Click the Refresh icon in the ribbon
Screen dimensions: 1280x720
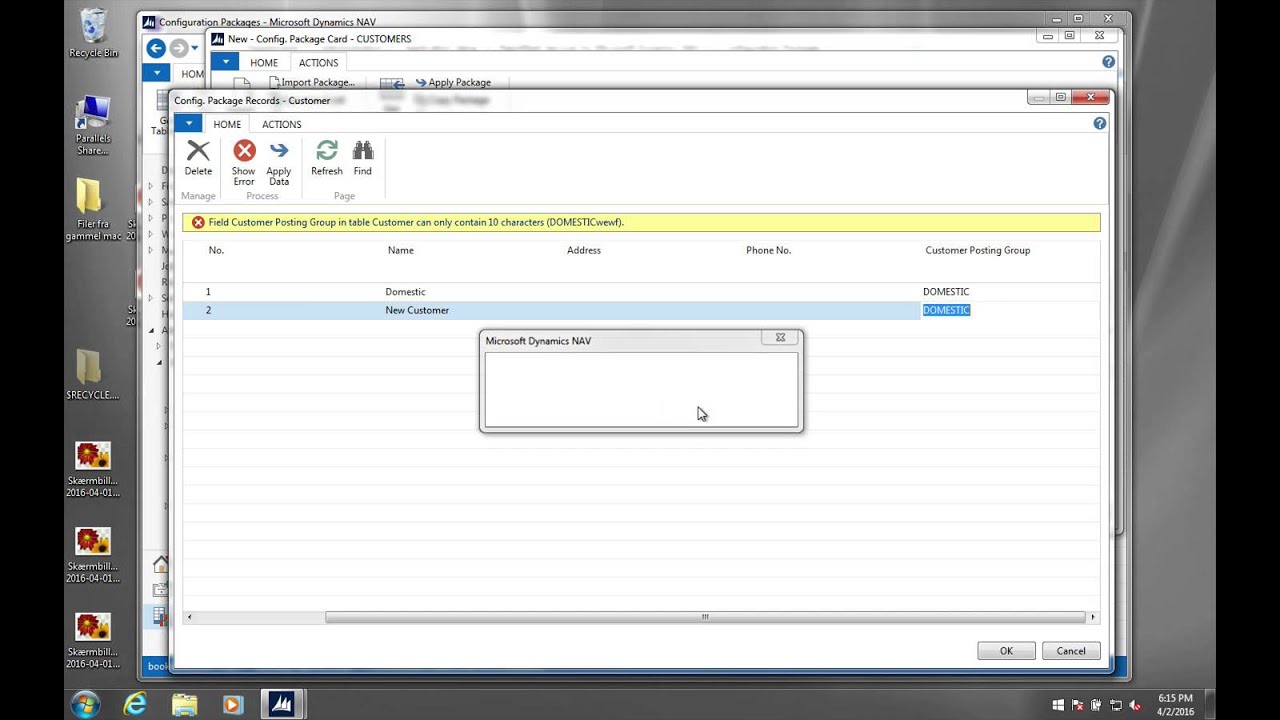tap(327, 151)
